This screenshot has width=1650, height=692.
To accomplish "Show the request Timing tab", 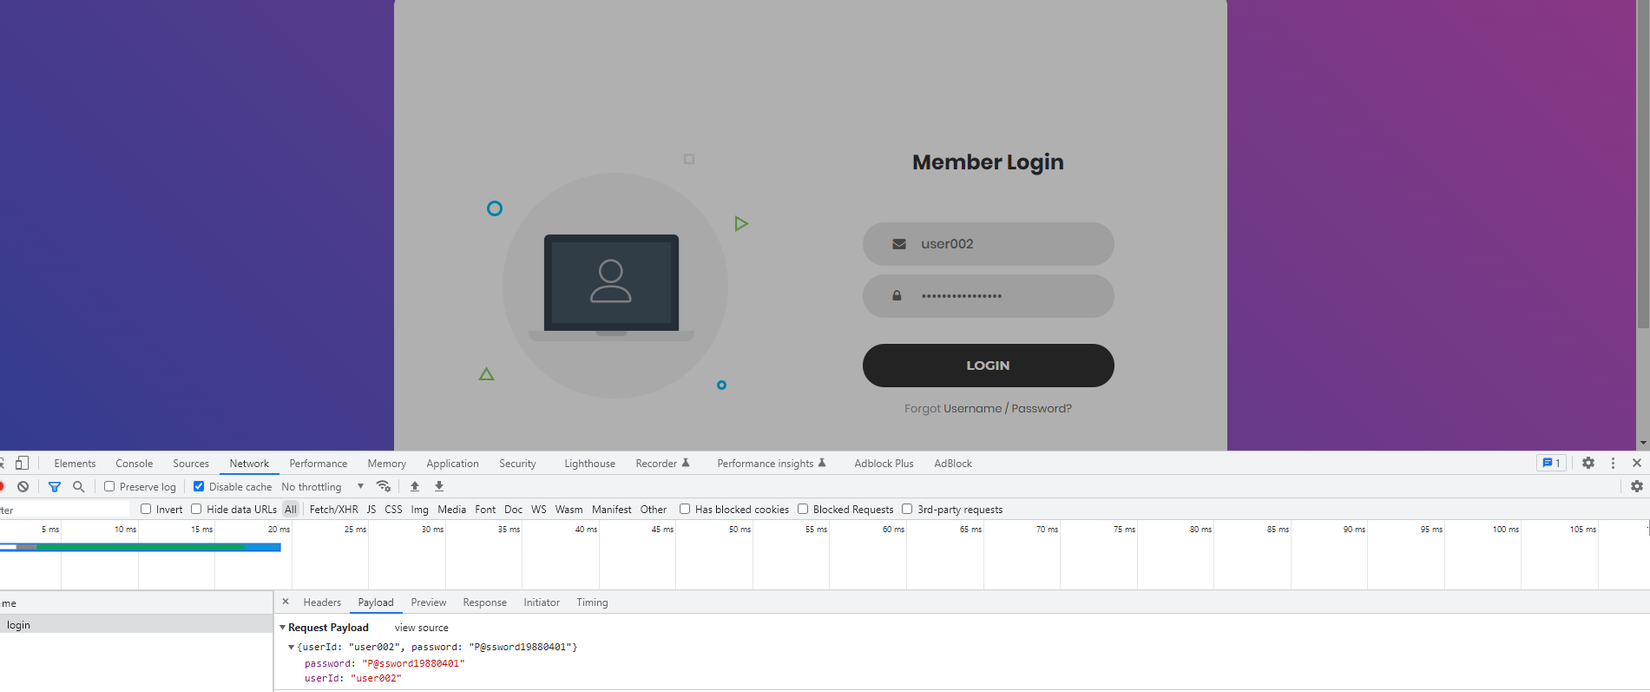I will 592,602.
